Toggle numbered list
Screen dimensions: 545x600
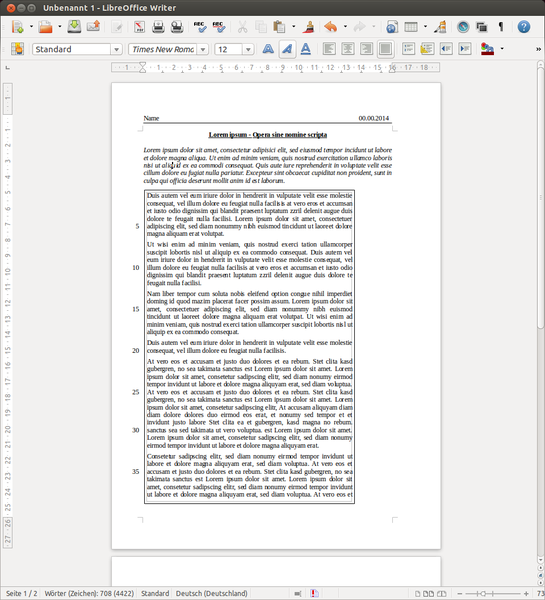pyautogui.click(x=408, y=49)
